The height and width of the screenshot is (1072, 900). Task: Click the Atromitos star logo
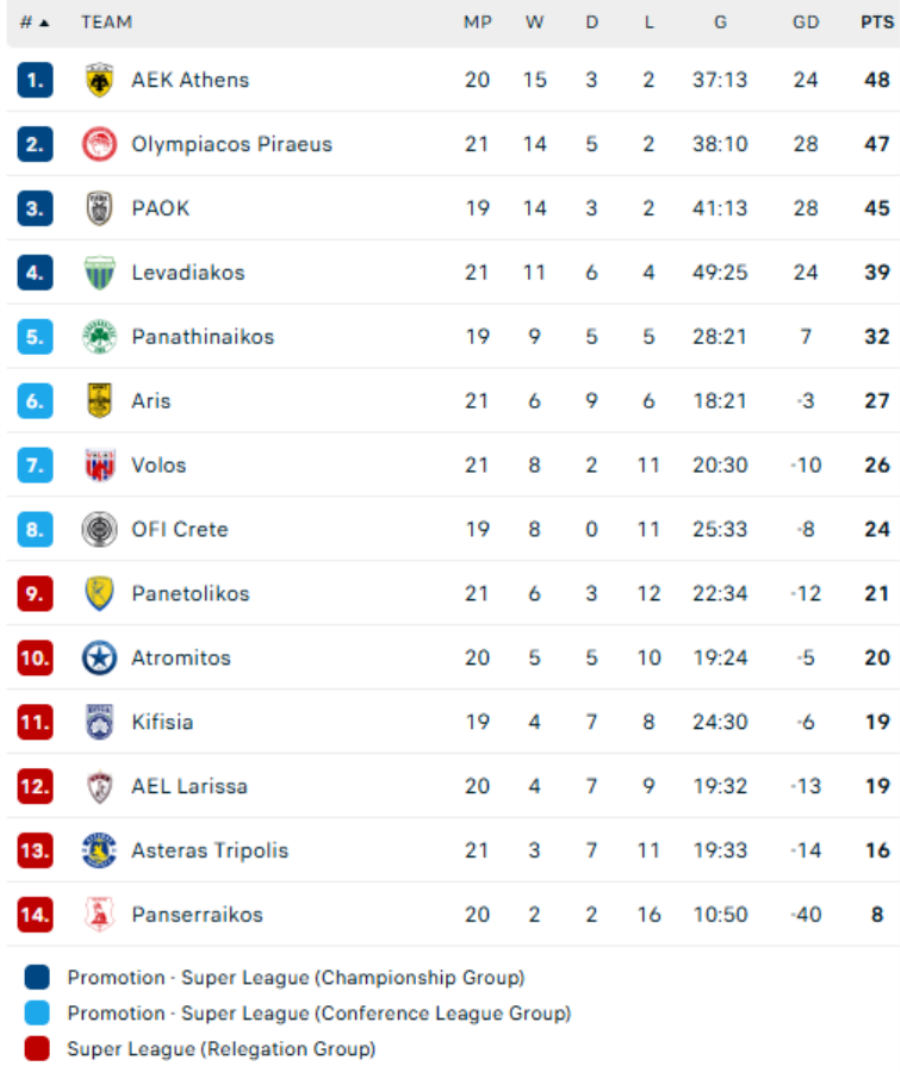[99, 658]
